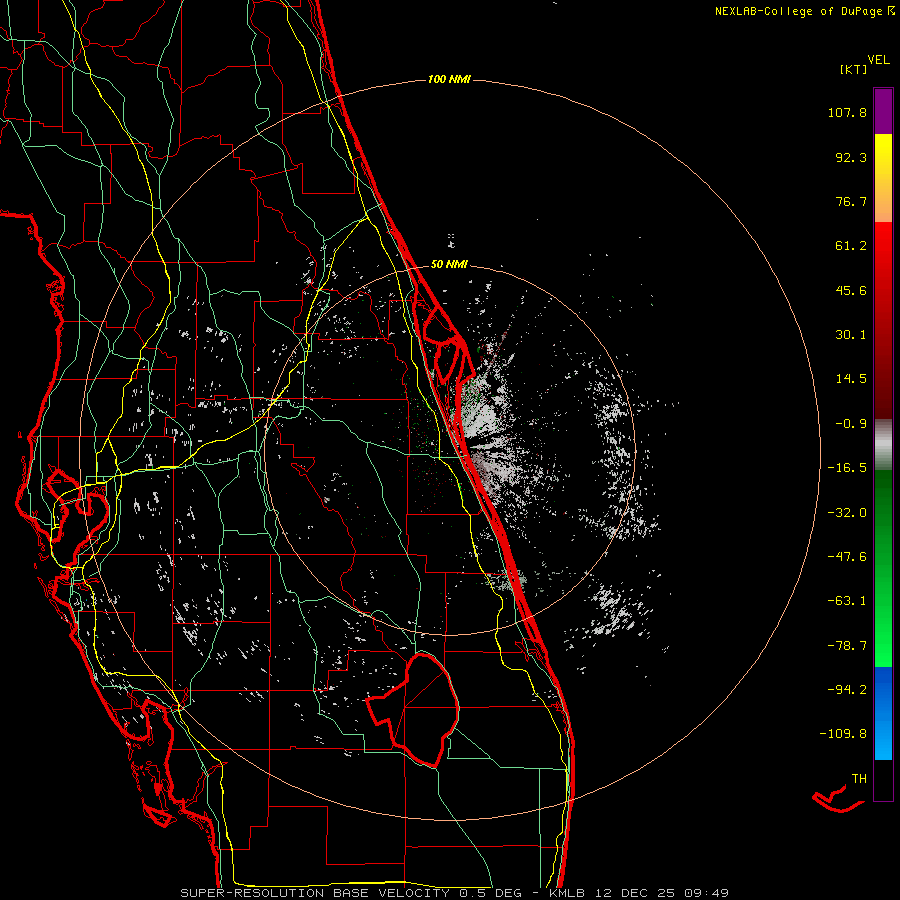Select the 107.8 scale value
Viewport: 900px width, 900px height.
tap(847, 112)
